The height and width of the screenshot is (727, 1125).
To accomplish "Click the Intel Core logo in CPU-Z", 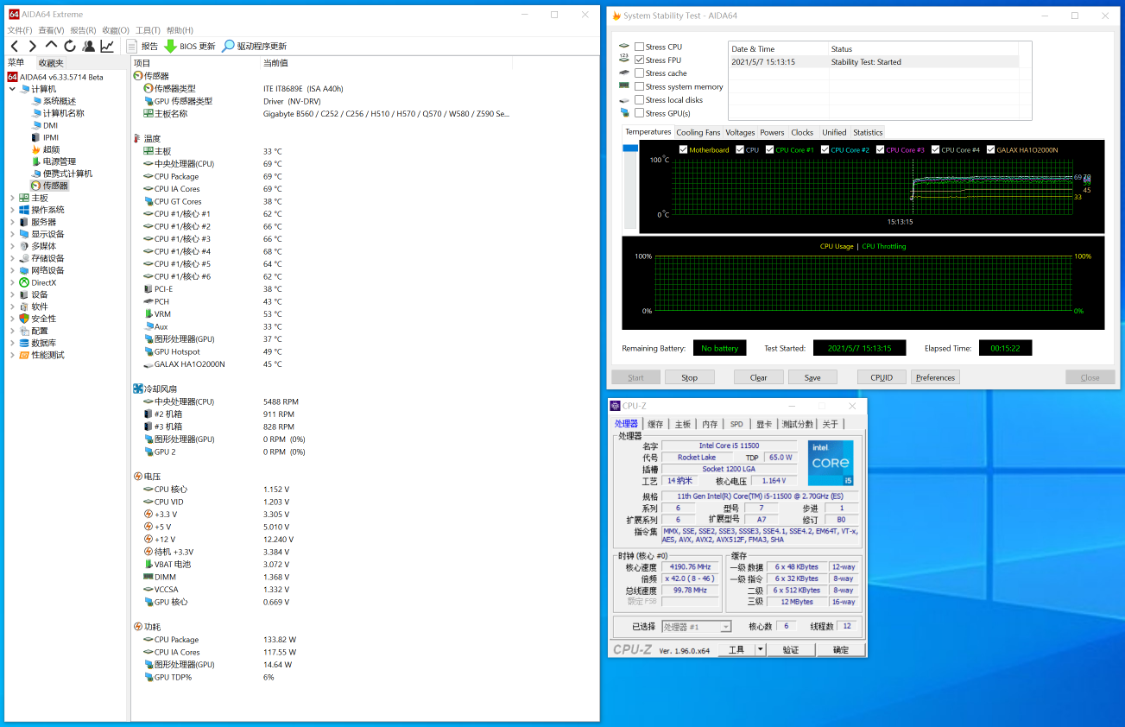I will (x=831, y=463).
